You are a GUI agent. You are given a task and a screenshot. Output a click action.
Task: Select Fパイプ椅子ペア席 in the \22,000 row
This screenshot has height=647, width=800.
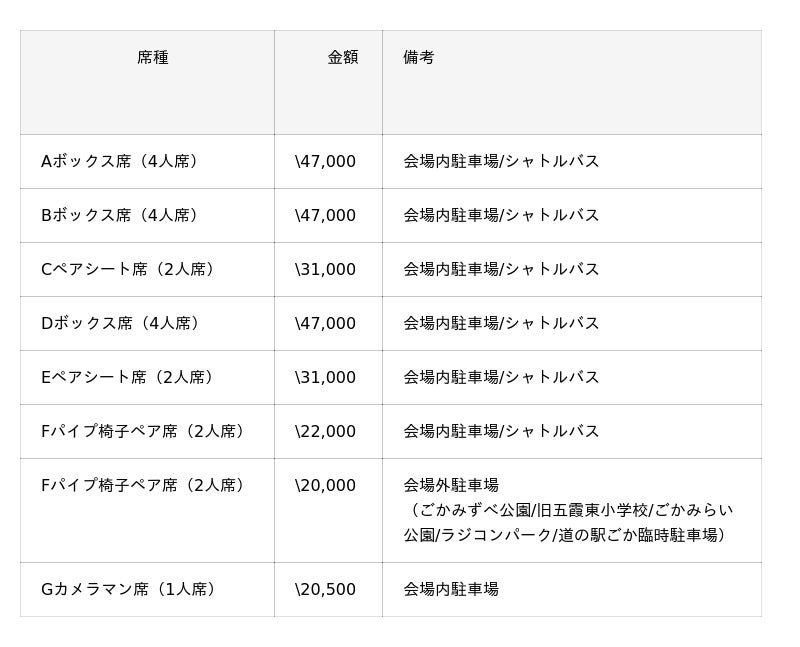pos(145,431)
